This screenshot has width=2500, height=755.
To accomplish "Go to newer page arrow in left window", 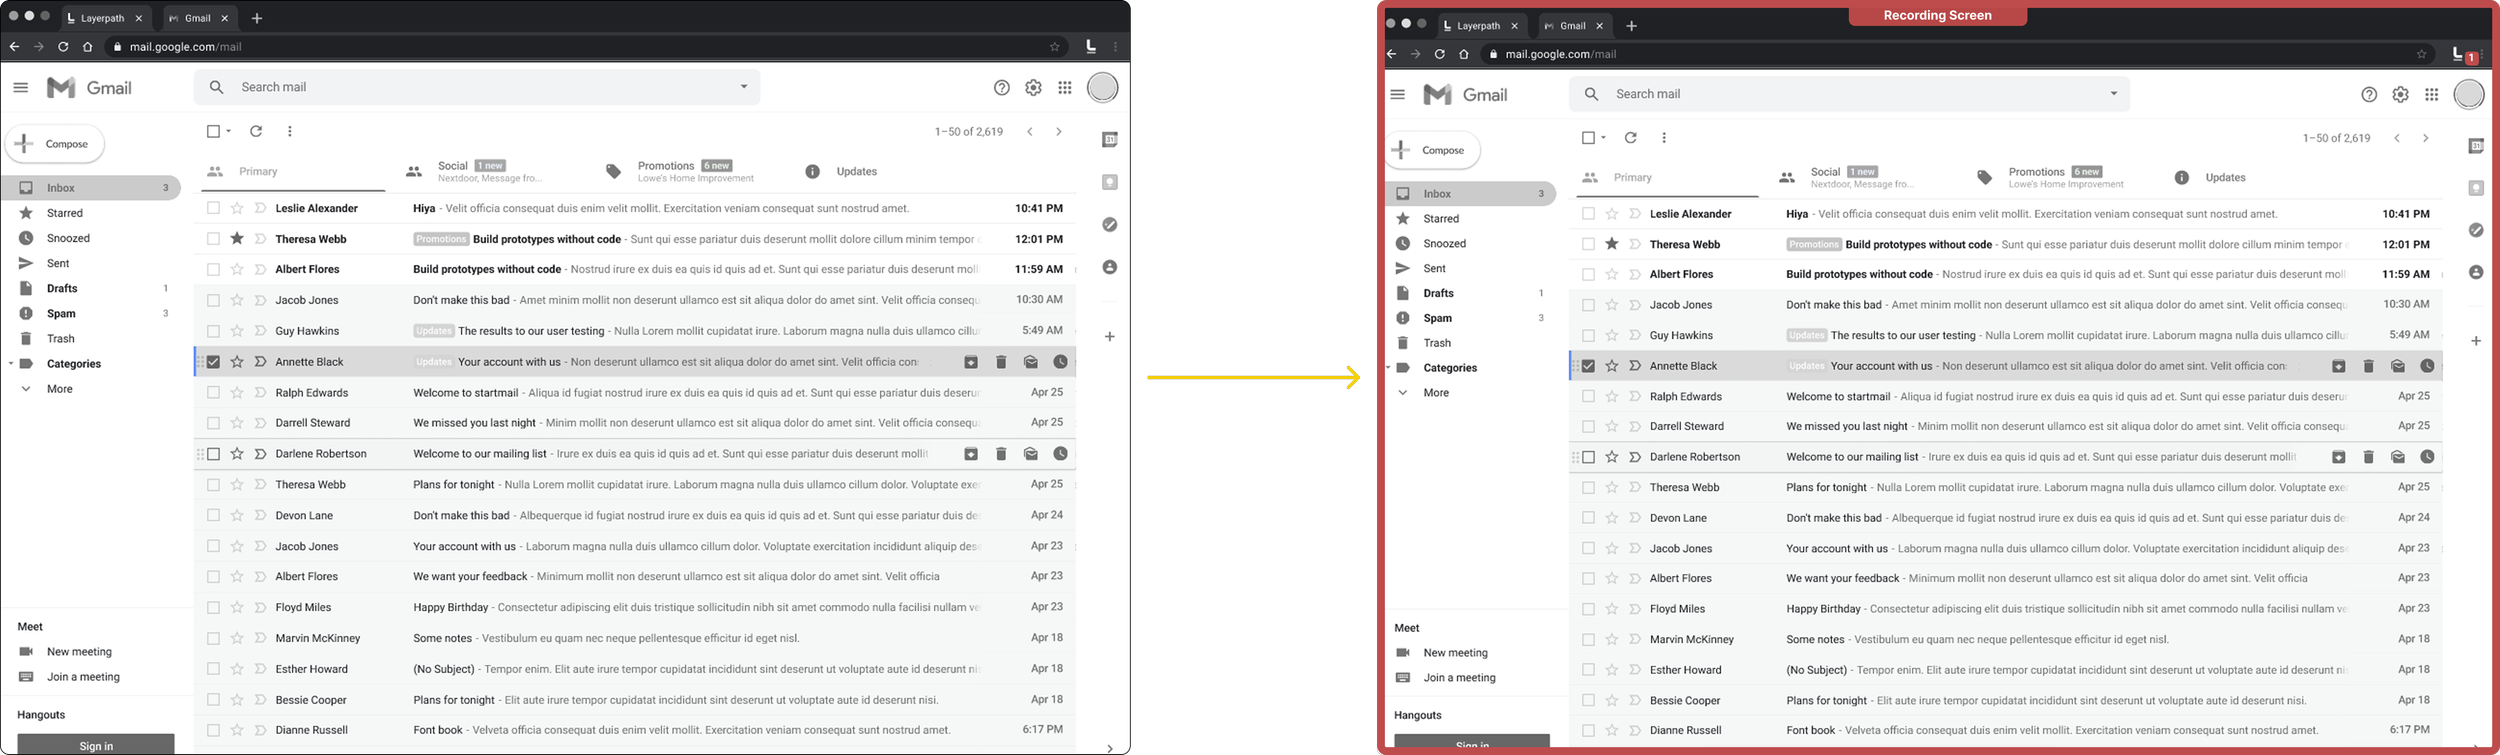I will [1030, 132].
